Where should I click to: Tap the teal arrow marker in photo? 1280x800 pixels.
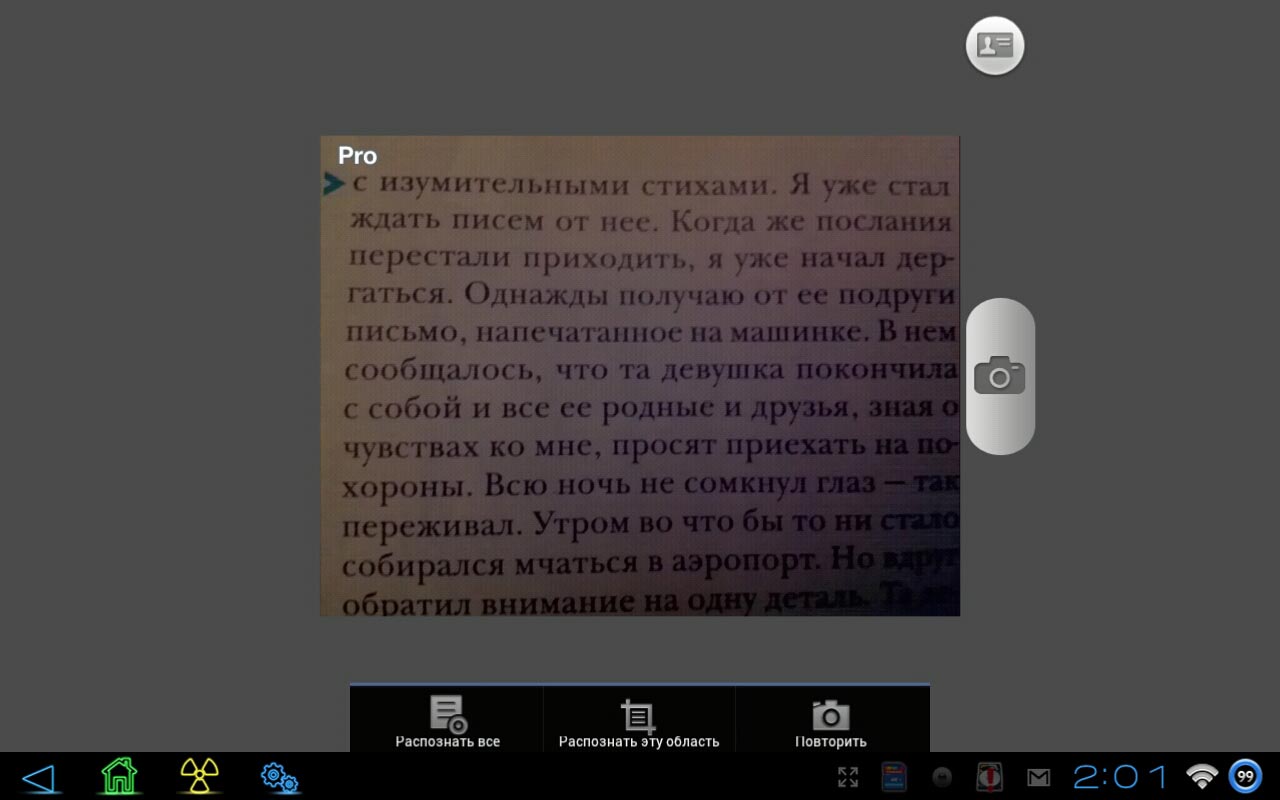coord(333,183)
